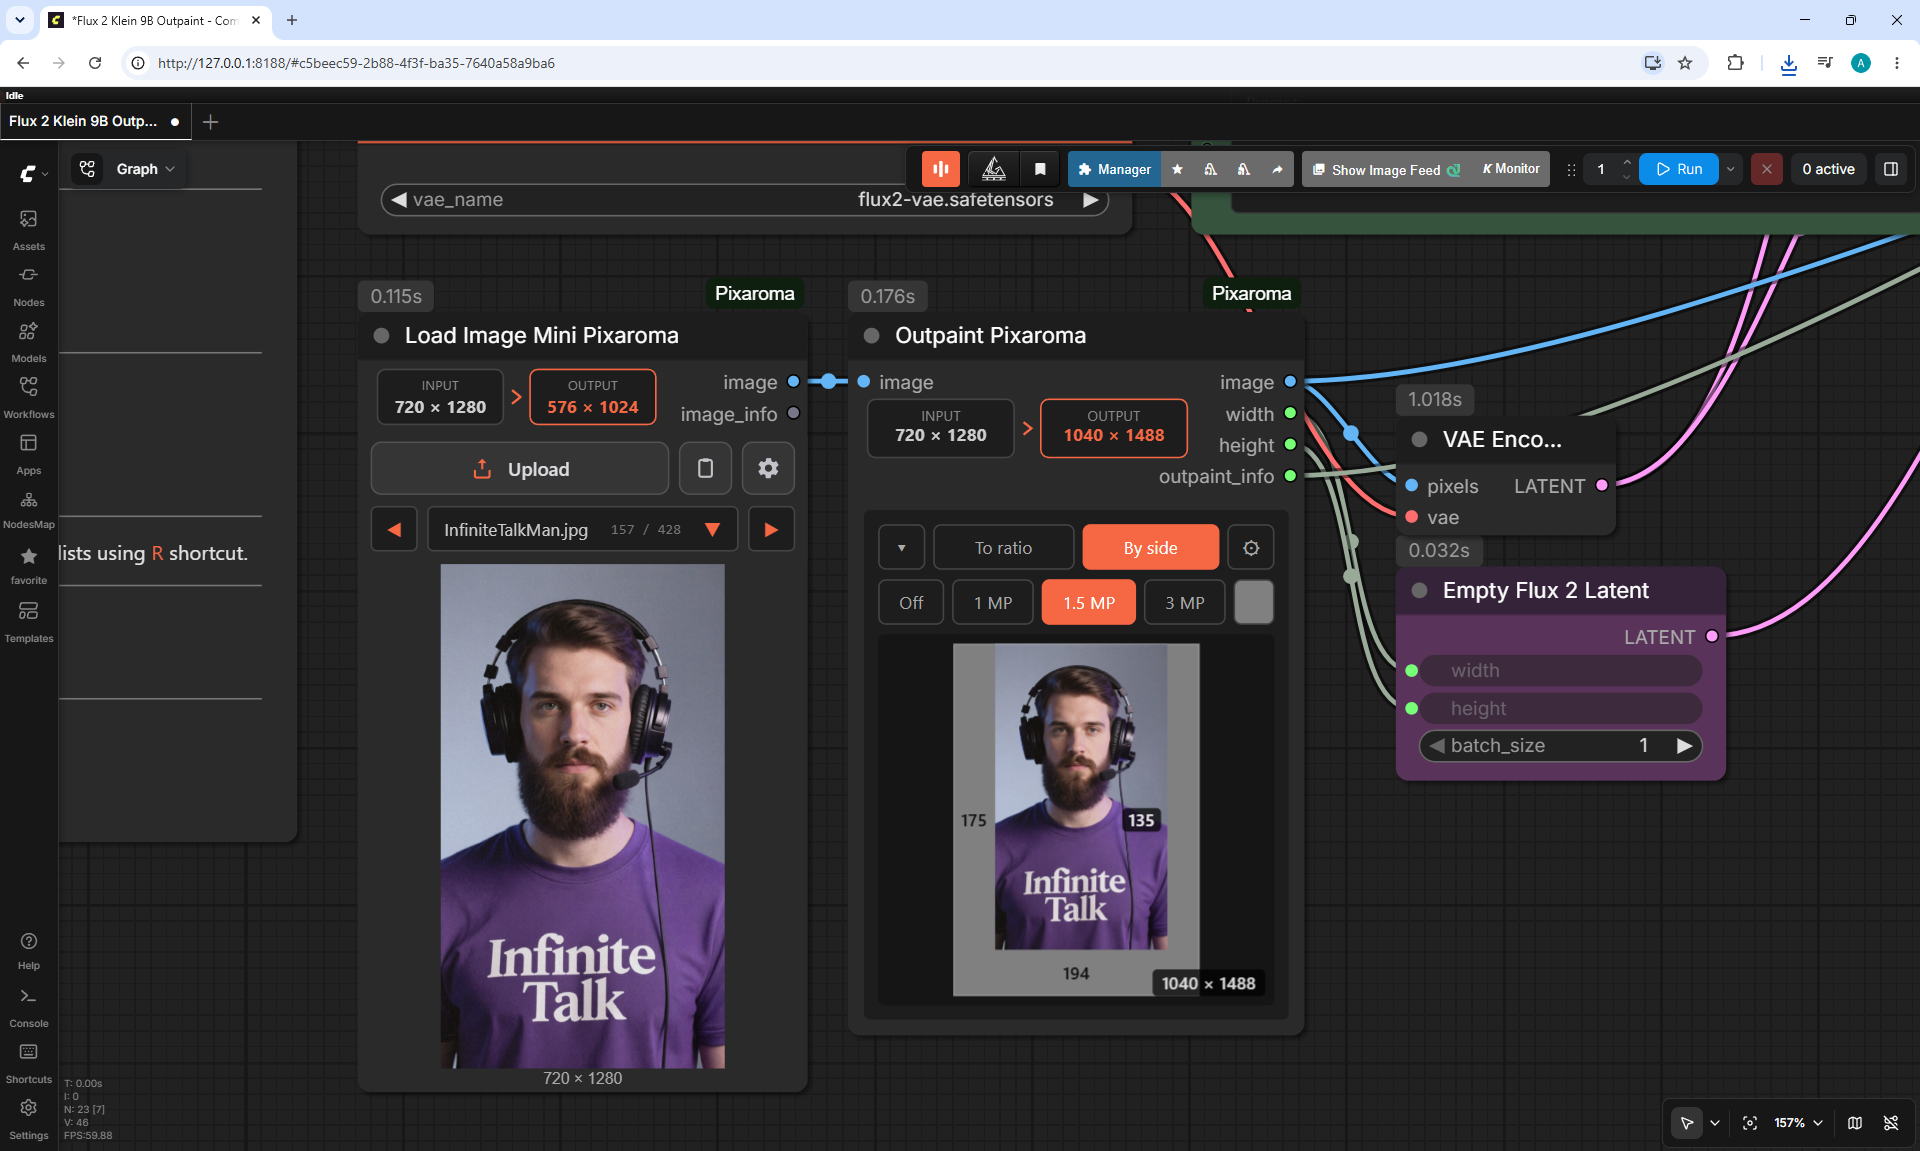Screen dimensions: 1920x1151
Task: Toggle collapse dot on Empty Flux 2 Latent
Action: coord(1419,591)
